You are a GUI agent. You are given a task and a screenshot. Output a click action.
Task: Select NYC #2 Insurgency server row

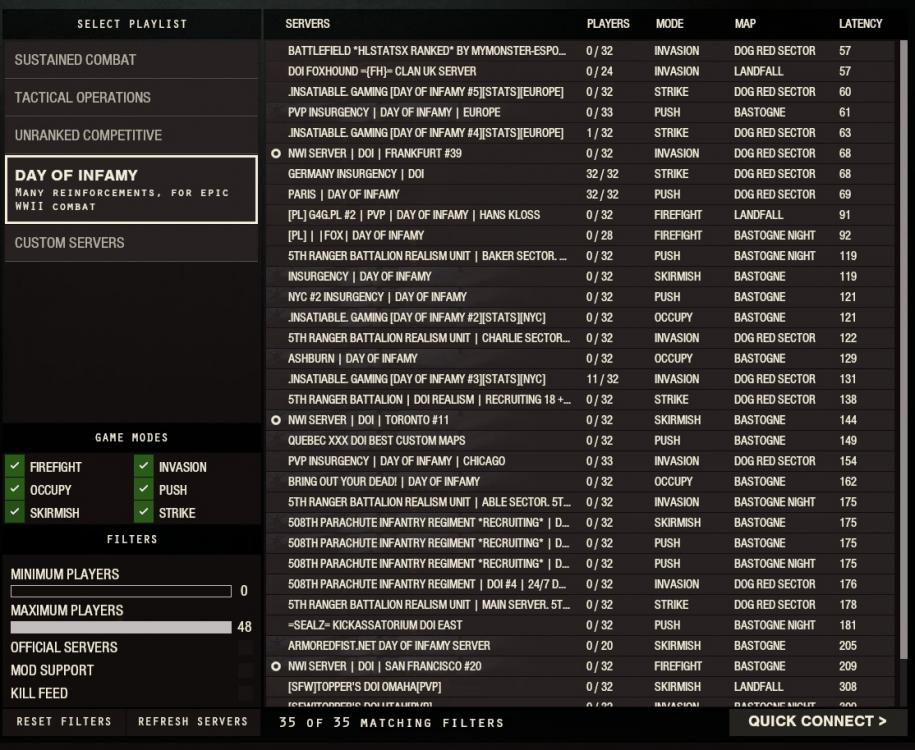point(581,297)
